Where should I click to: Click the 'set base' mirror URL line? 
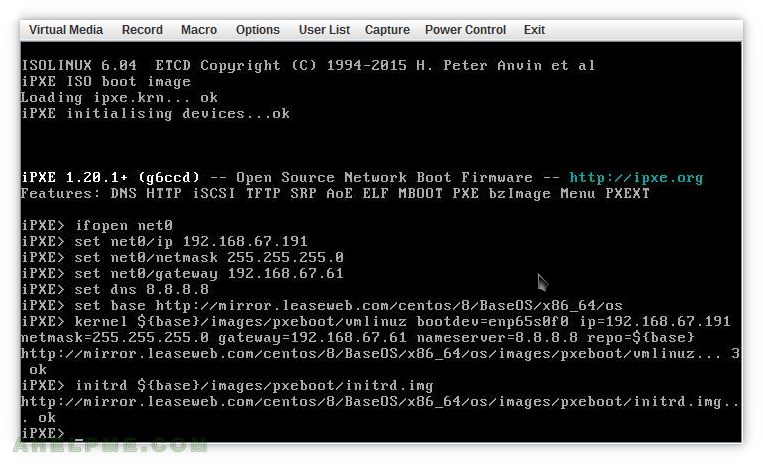(322, 305)
